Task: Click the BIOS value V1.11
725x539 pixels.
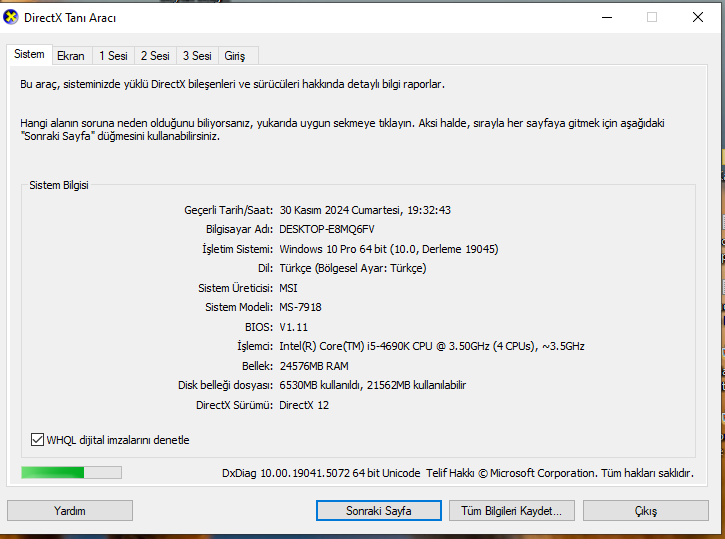Action: 294,327
